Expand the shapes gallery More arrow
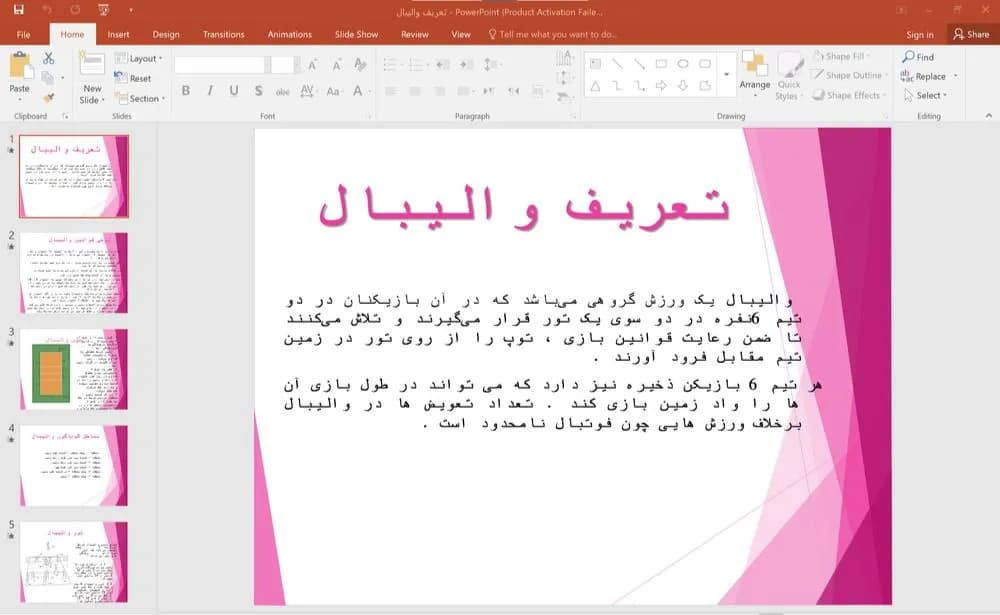This screenshot has width=1000, height=615. 726,75
